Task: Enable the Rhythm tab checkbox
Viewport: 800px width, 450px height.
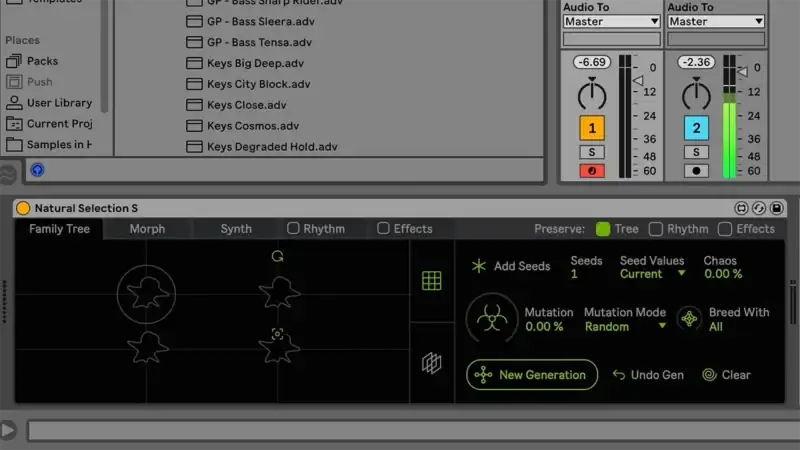Action: (293, 228)
